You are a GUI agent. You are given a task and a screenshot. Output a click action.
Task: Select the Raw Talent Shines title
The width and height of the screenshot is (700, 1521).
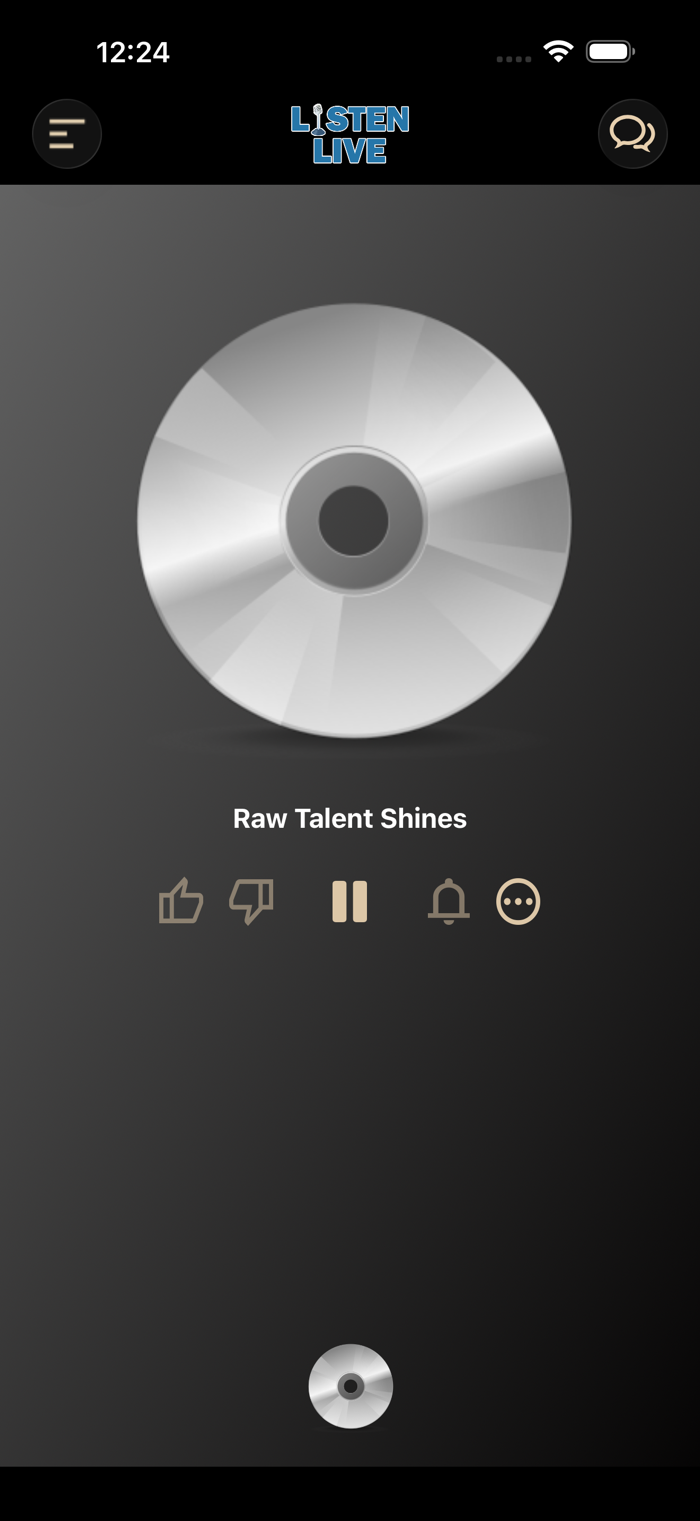click(350, 818)
